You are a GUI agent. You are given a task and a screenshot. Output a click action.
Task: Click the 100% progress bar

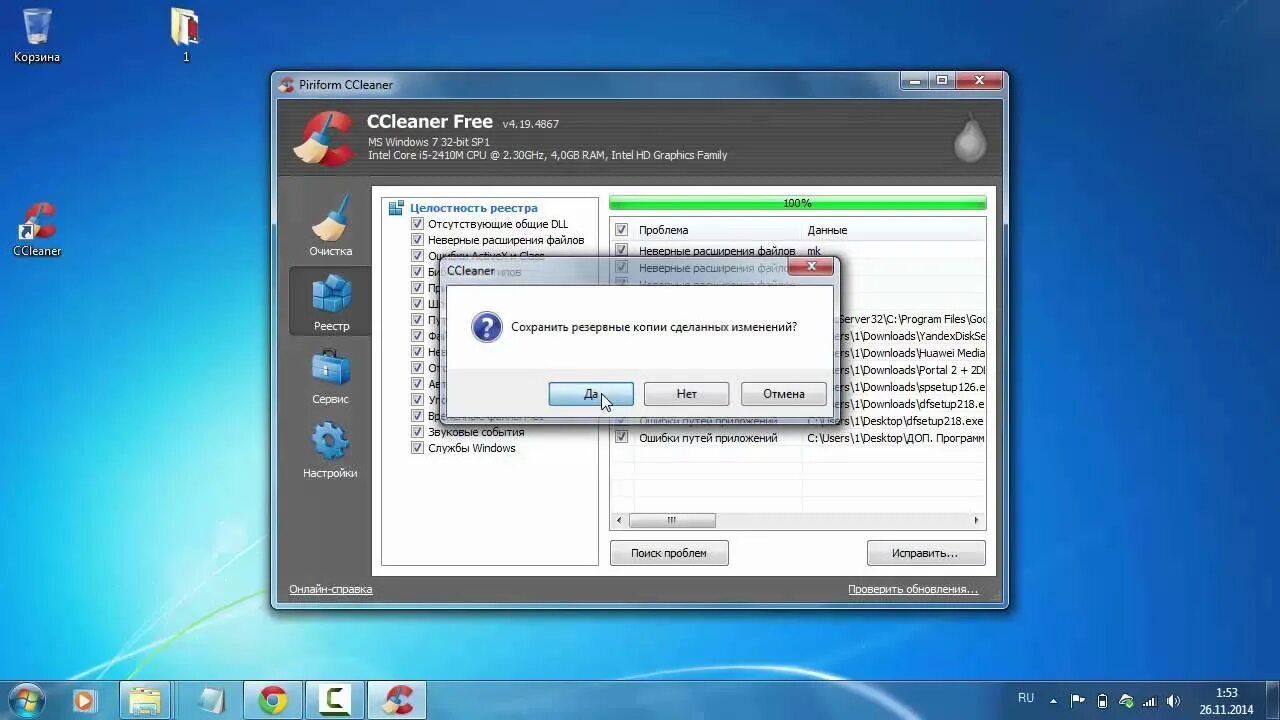(797, 203)
